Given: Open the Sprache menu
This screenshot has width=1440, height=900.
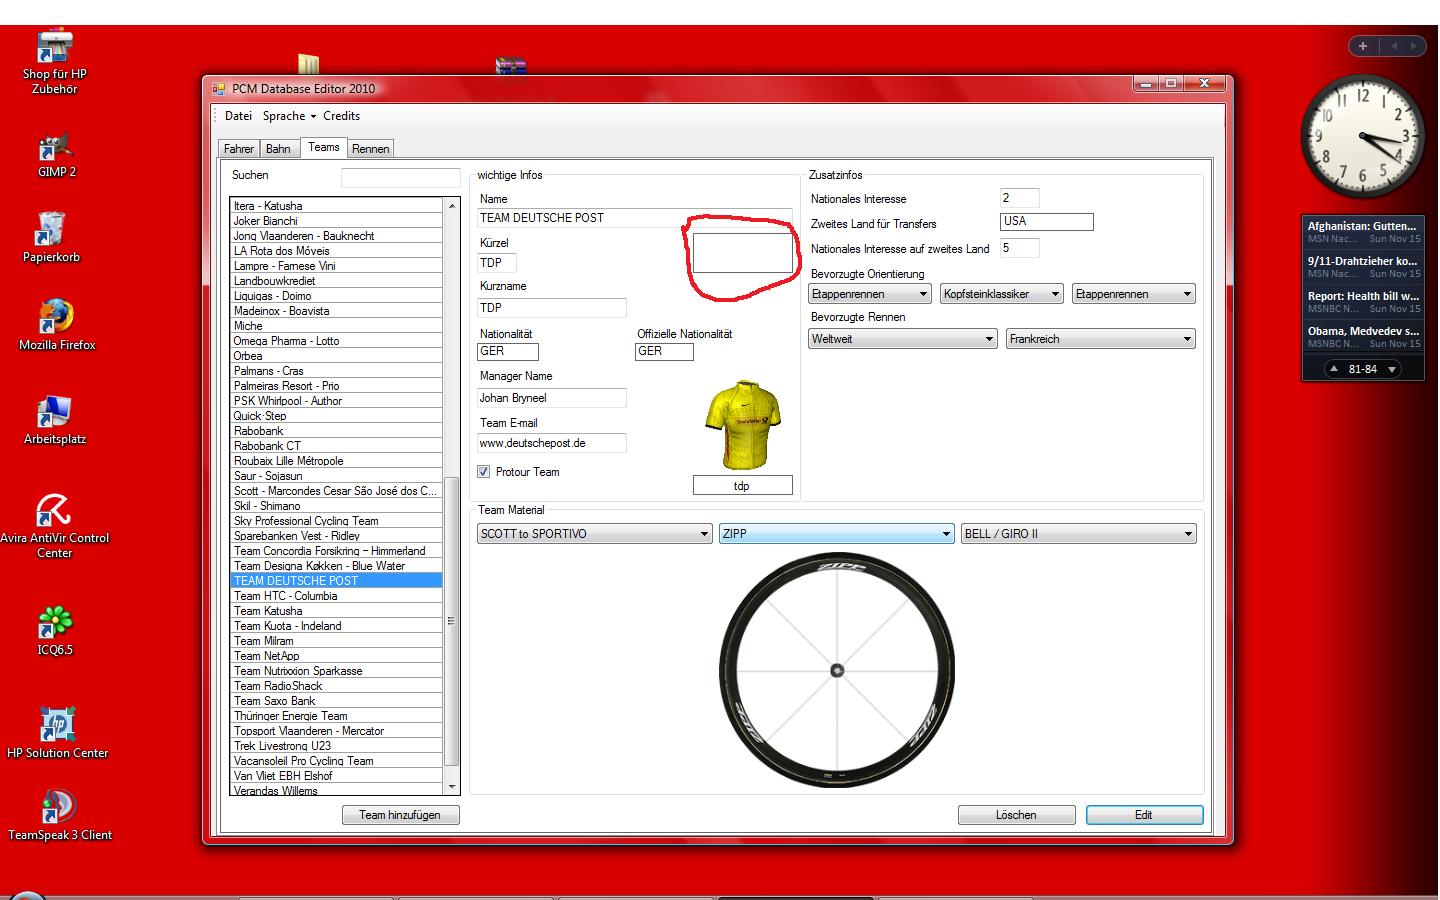Looking at the screenshot, I should [288, 116].
